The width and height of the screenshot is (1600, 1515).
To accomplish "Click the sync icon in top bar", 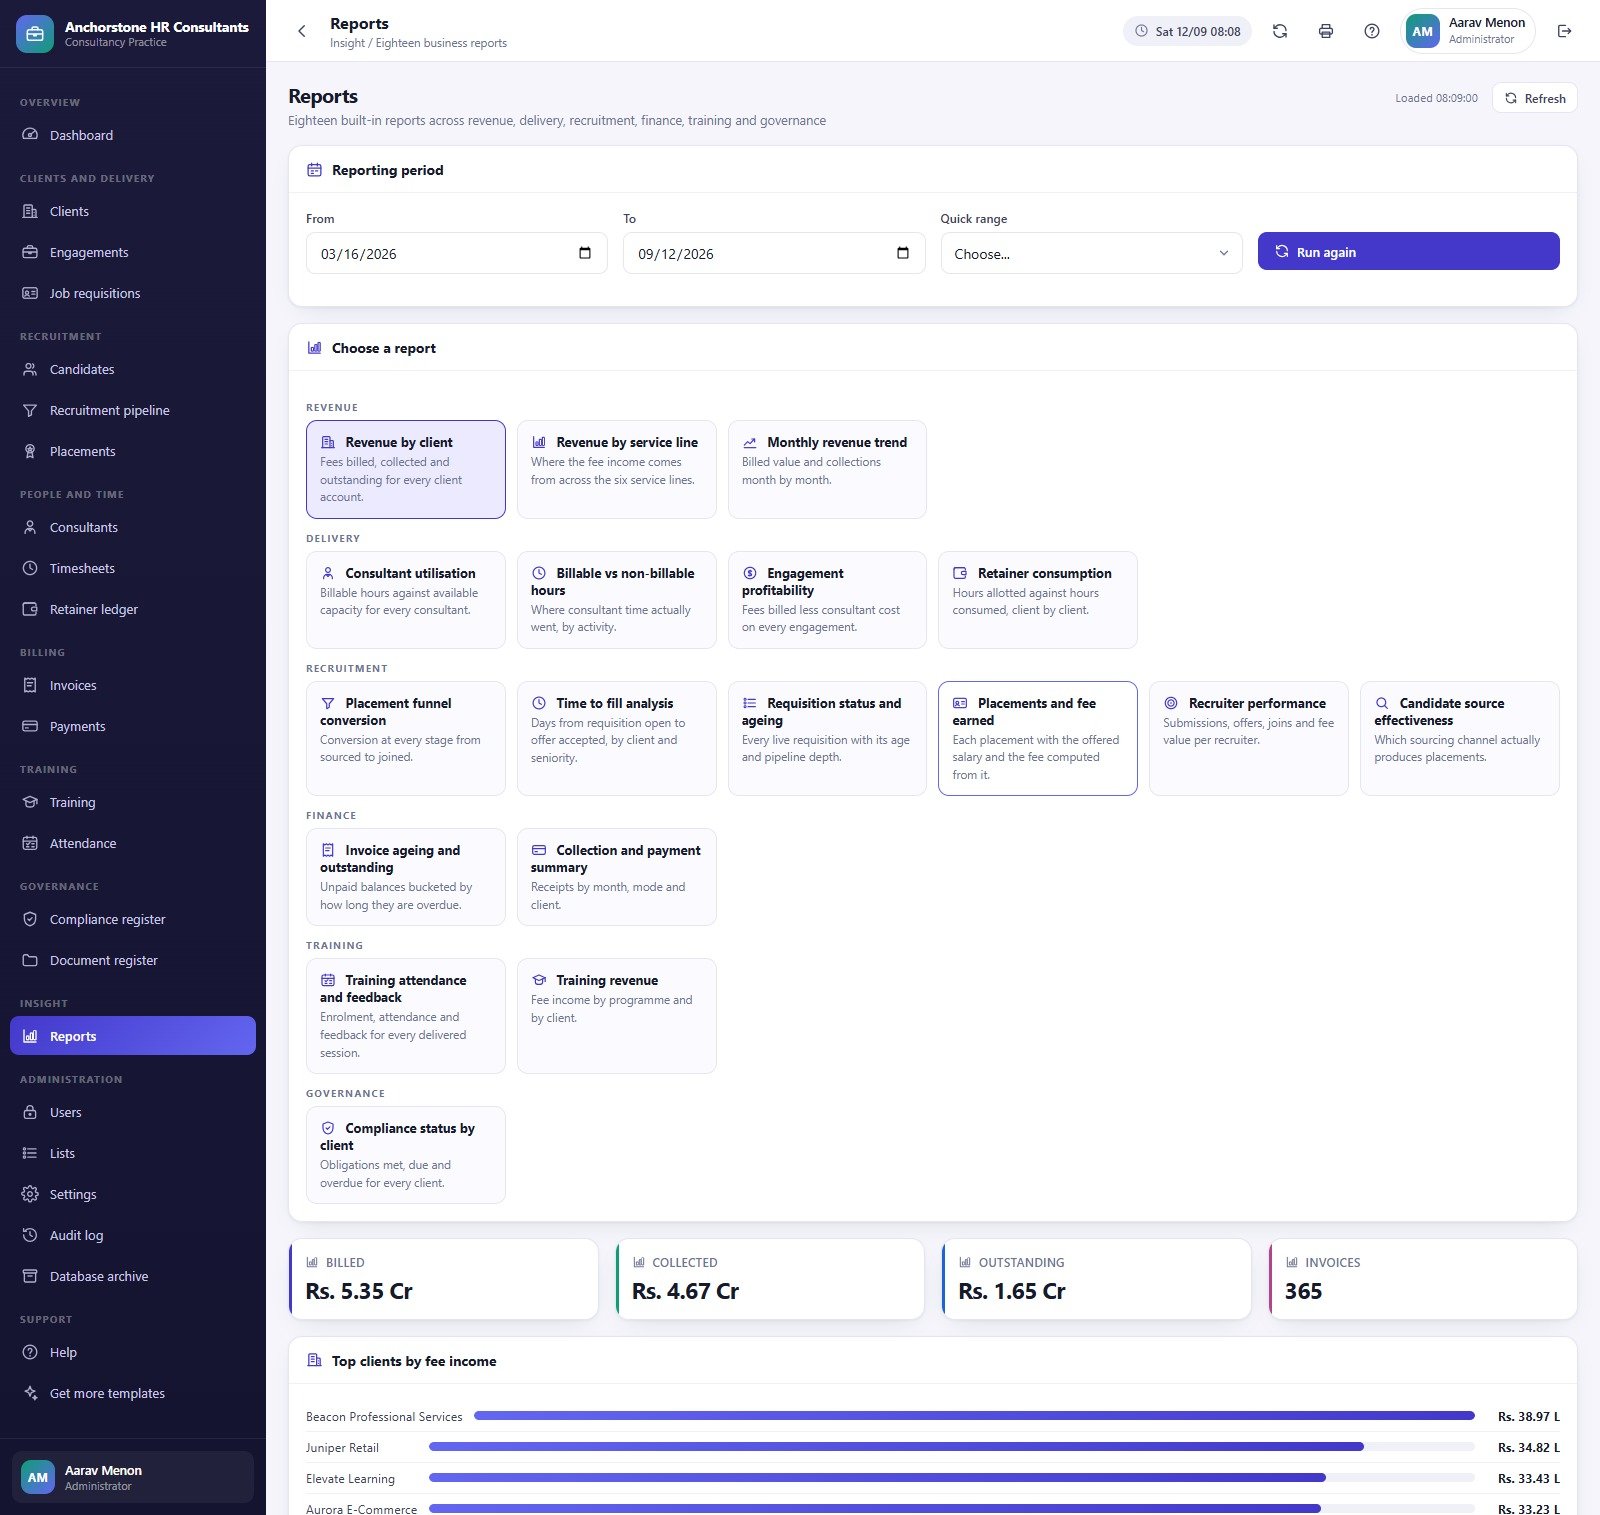I will pos(1280,31).
